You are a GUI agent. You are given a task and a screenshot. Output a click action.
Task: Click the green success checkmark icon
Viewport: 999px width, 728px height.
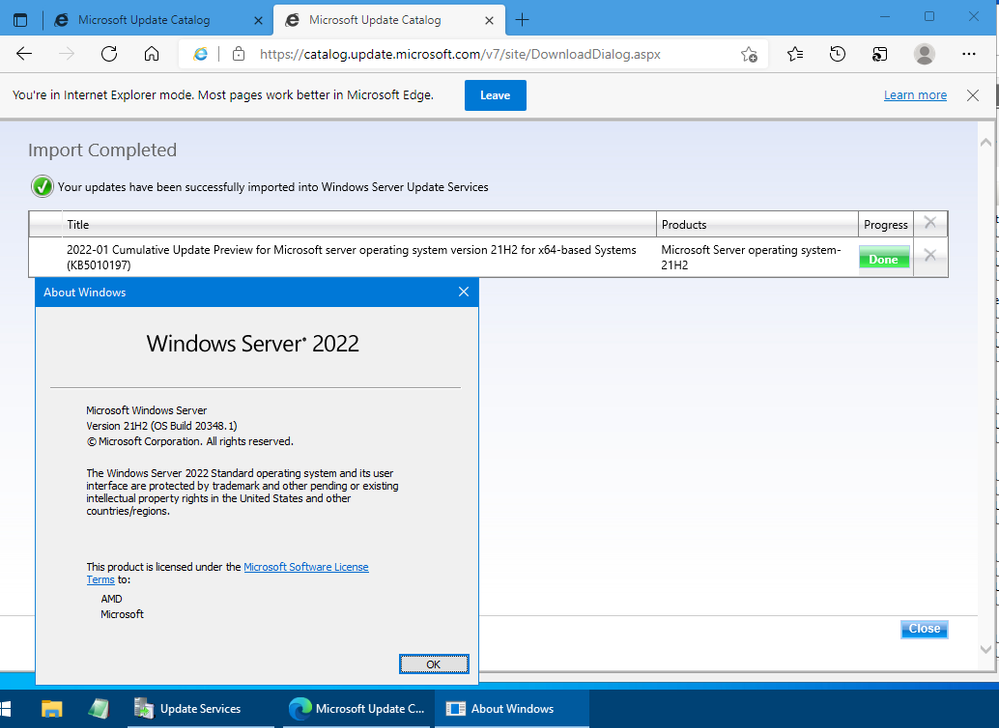click(42, 187)
